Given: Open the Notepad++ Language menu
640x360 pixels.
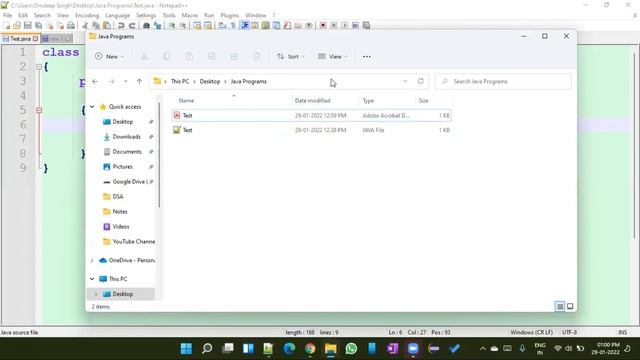Looking at the screenshot, I should pos(117,15).
